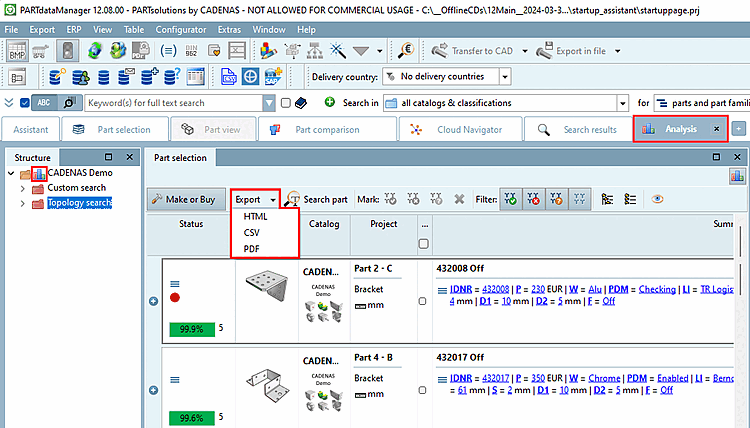Click the Make or Buy button
The image size is (750, 428).
(186, 199)
